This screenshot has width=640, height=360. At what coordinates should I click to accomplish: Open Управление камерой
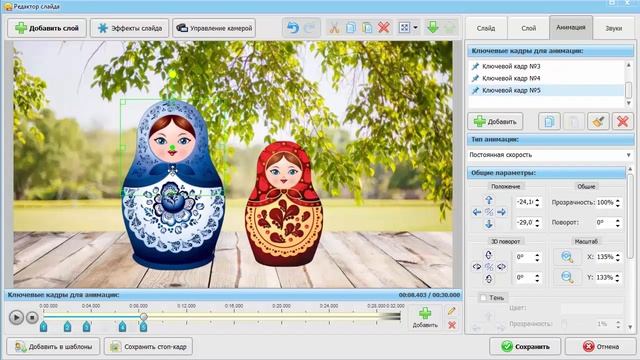point(214,28)
